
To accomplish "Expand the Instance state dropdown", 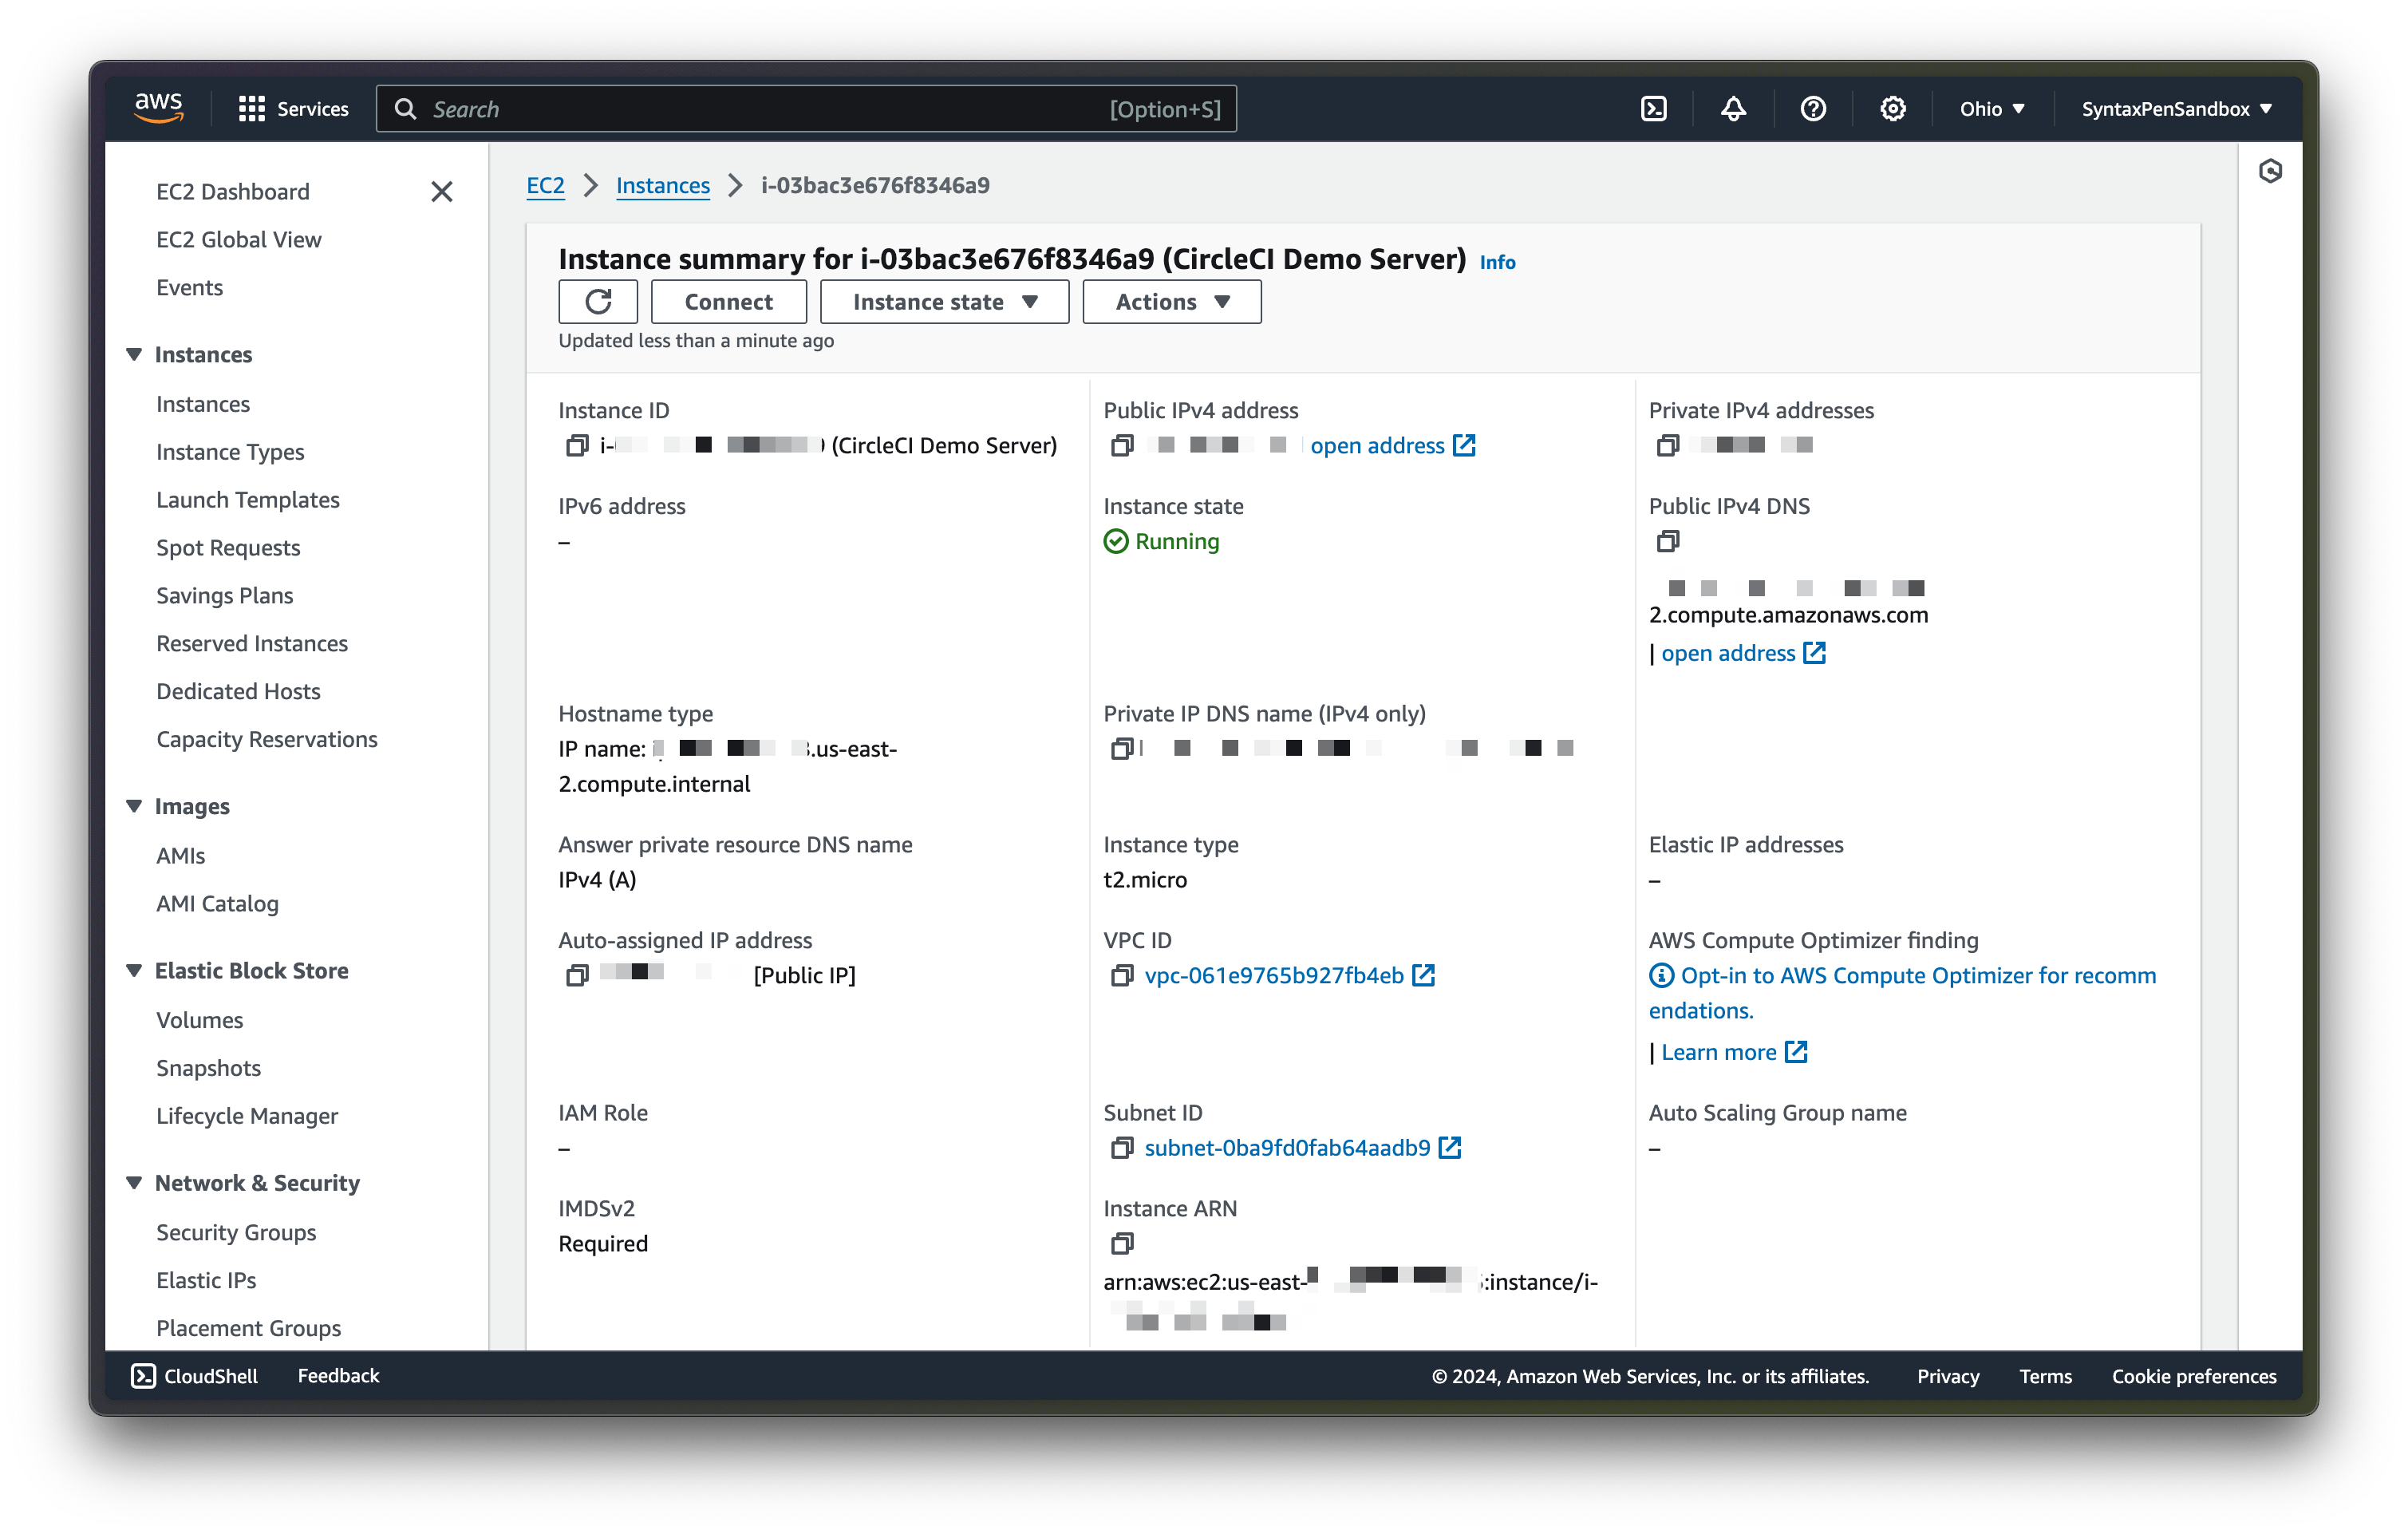I will [x=943, y=301].
